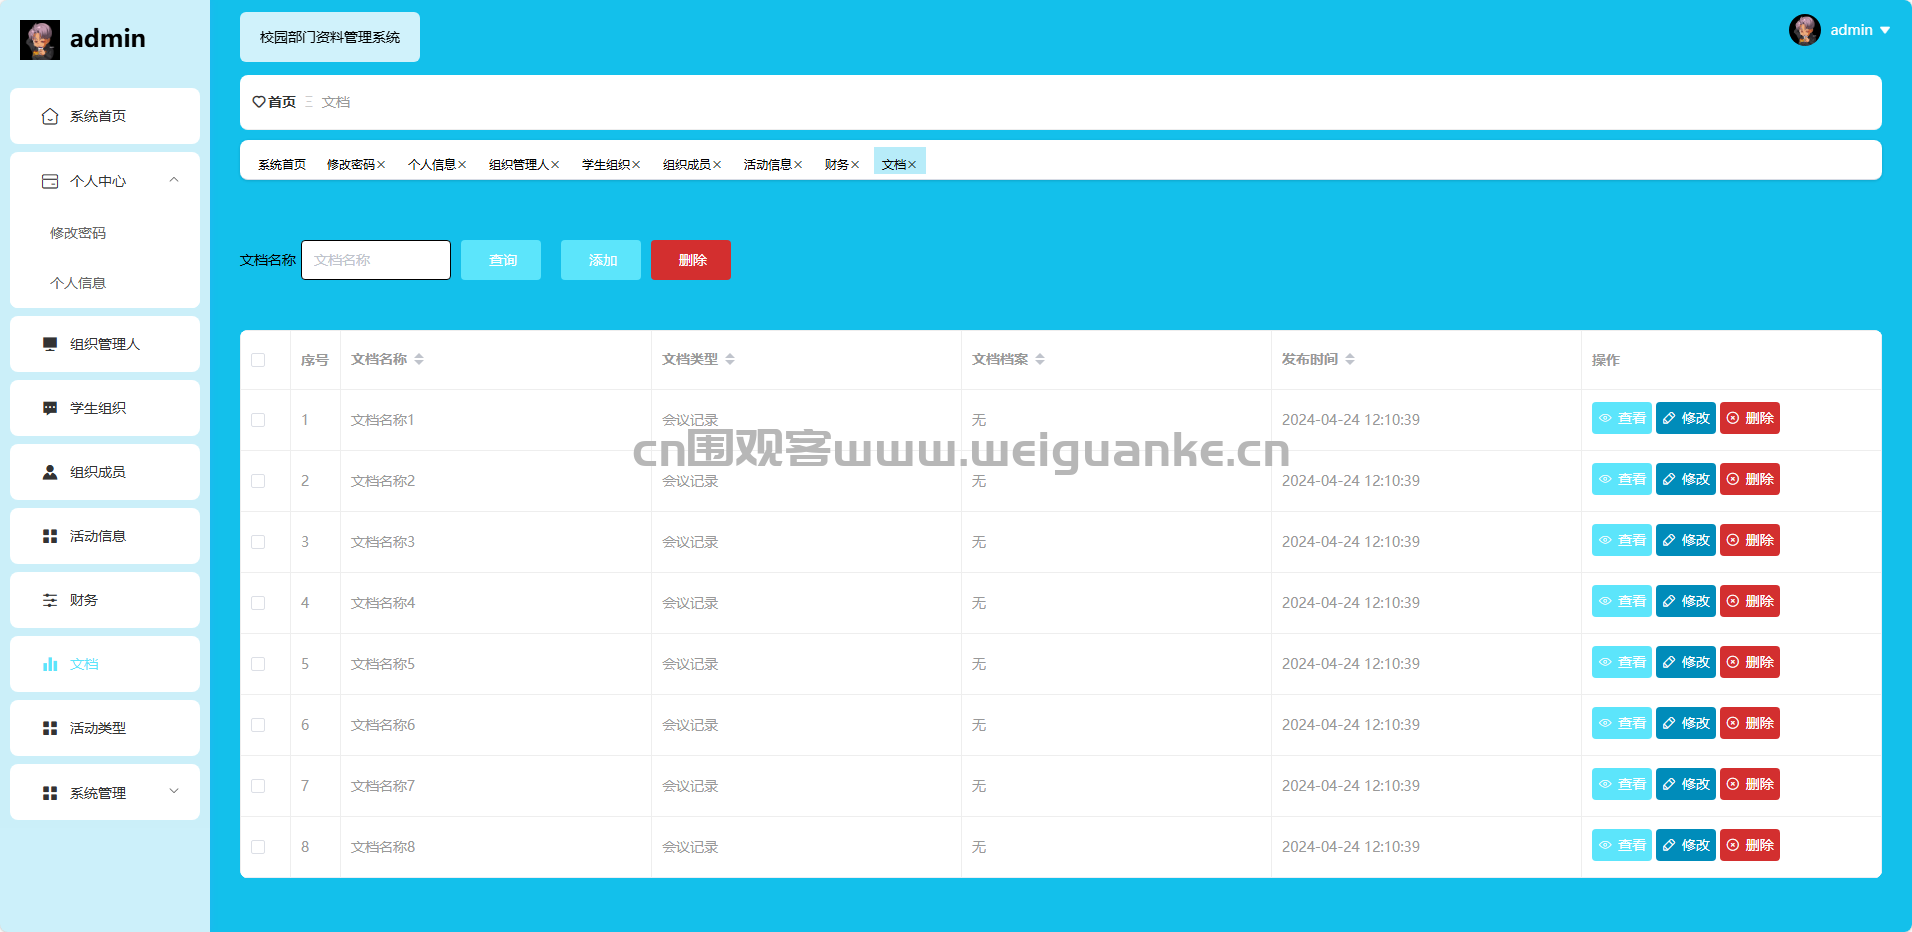Switch to the 修改密码 tab
This screenshot has width=1912, height=932.
pos(351,165)
